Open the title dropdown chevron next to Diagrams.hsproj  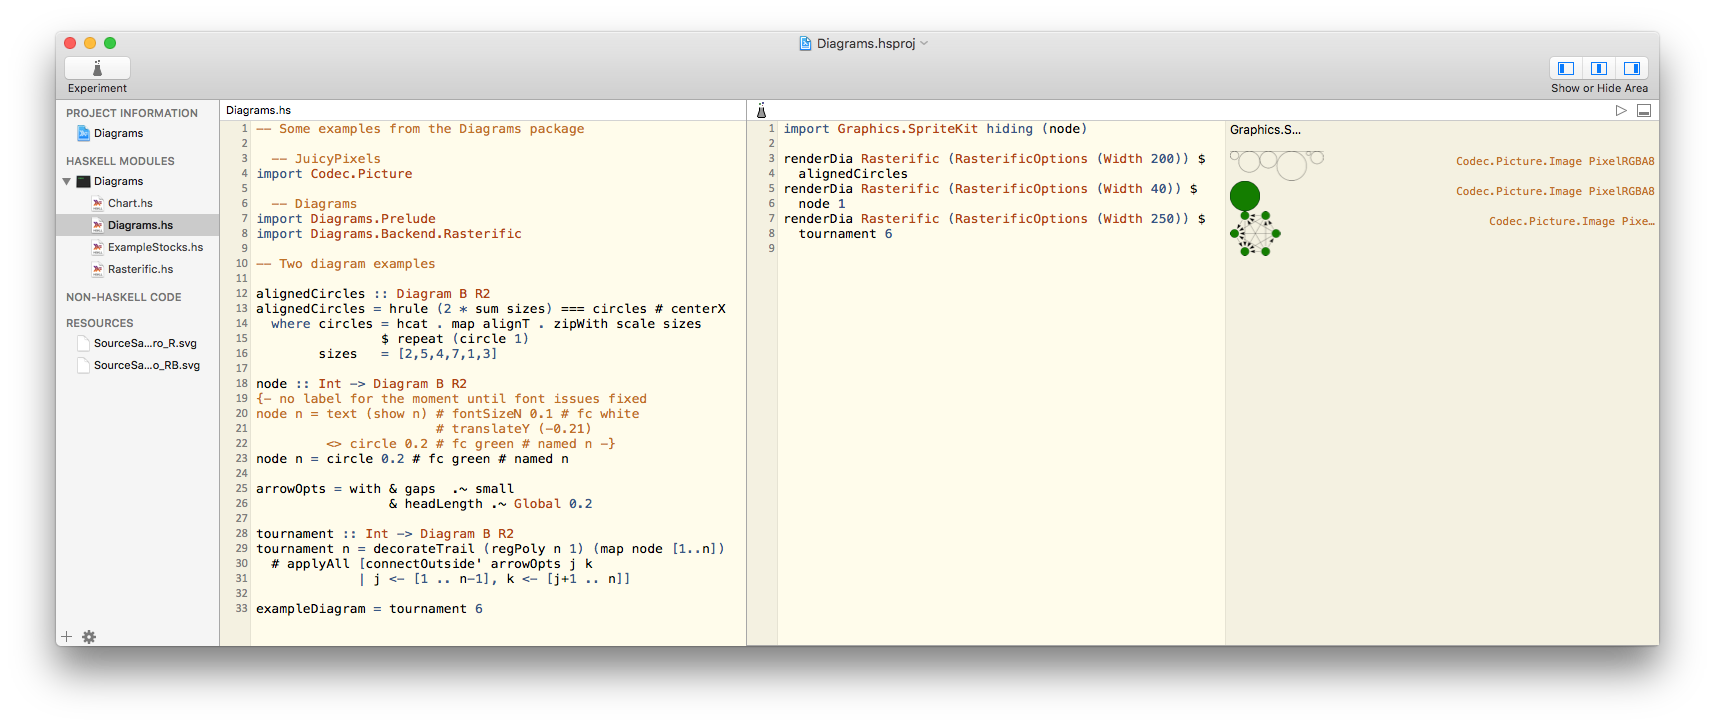(x=924, y=43)
